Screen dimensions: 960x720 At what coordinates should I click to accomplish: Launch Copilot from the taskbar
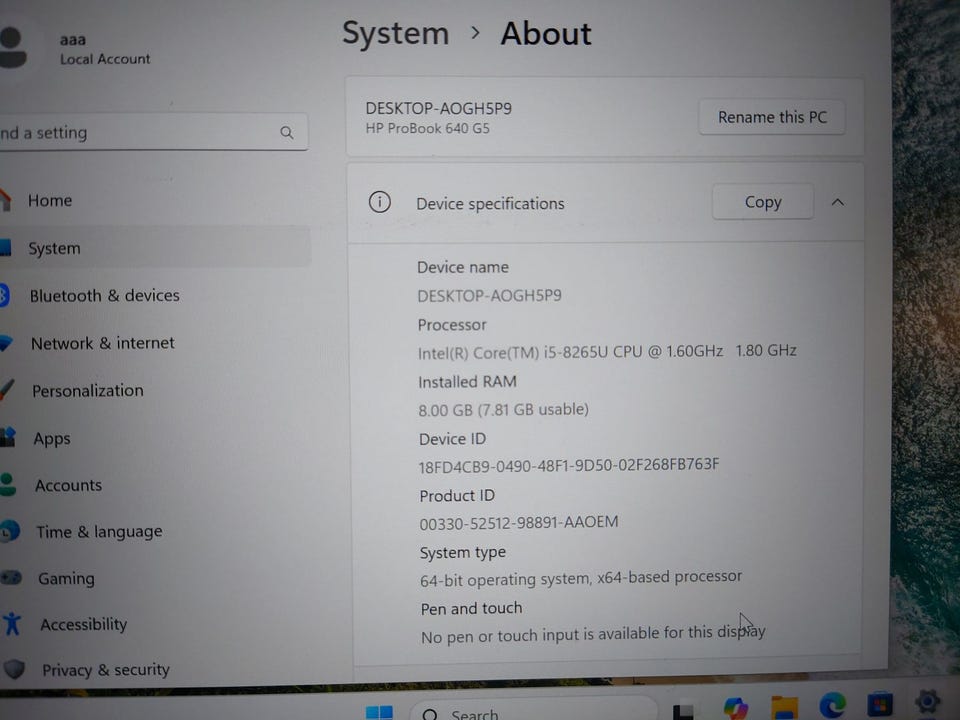(x=735, y=708)
